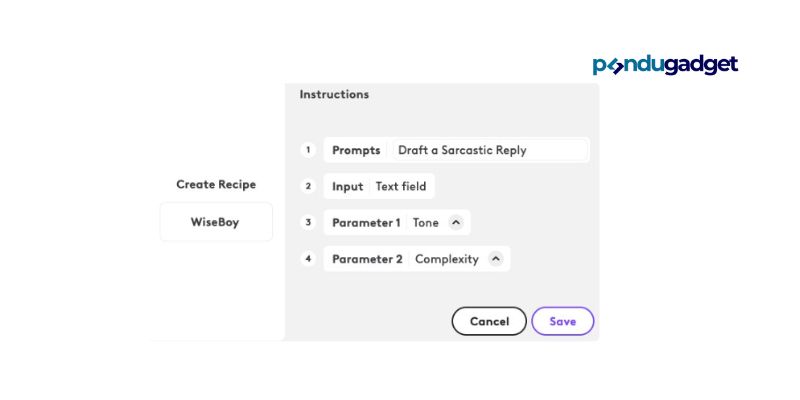Click the Parameter 1 label
Image resolution: width=800 pixels, height=400 pixels.
click(366, 223)
